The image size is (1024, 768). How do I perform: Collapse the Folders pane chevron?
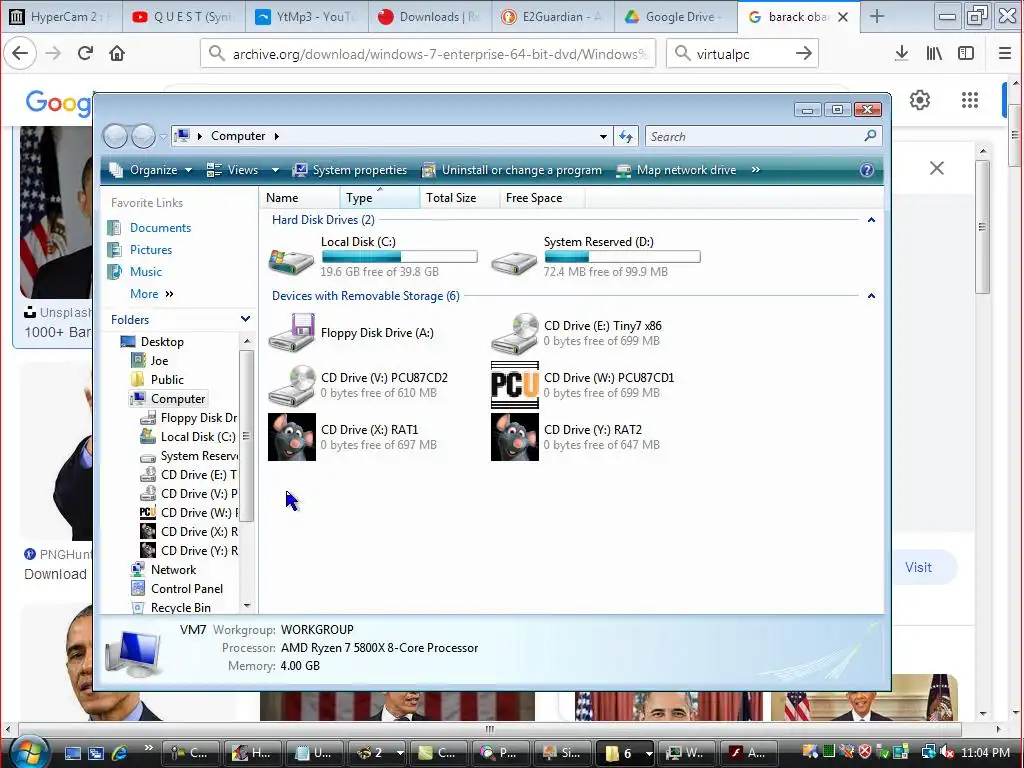(x=245, y=319)
